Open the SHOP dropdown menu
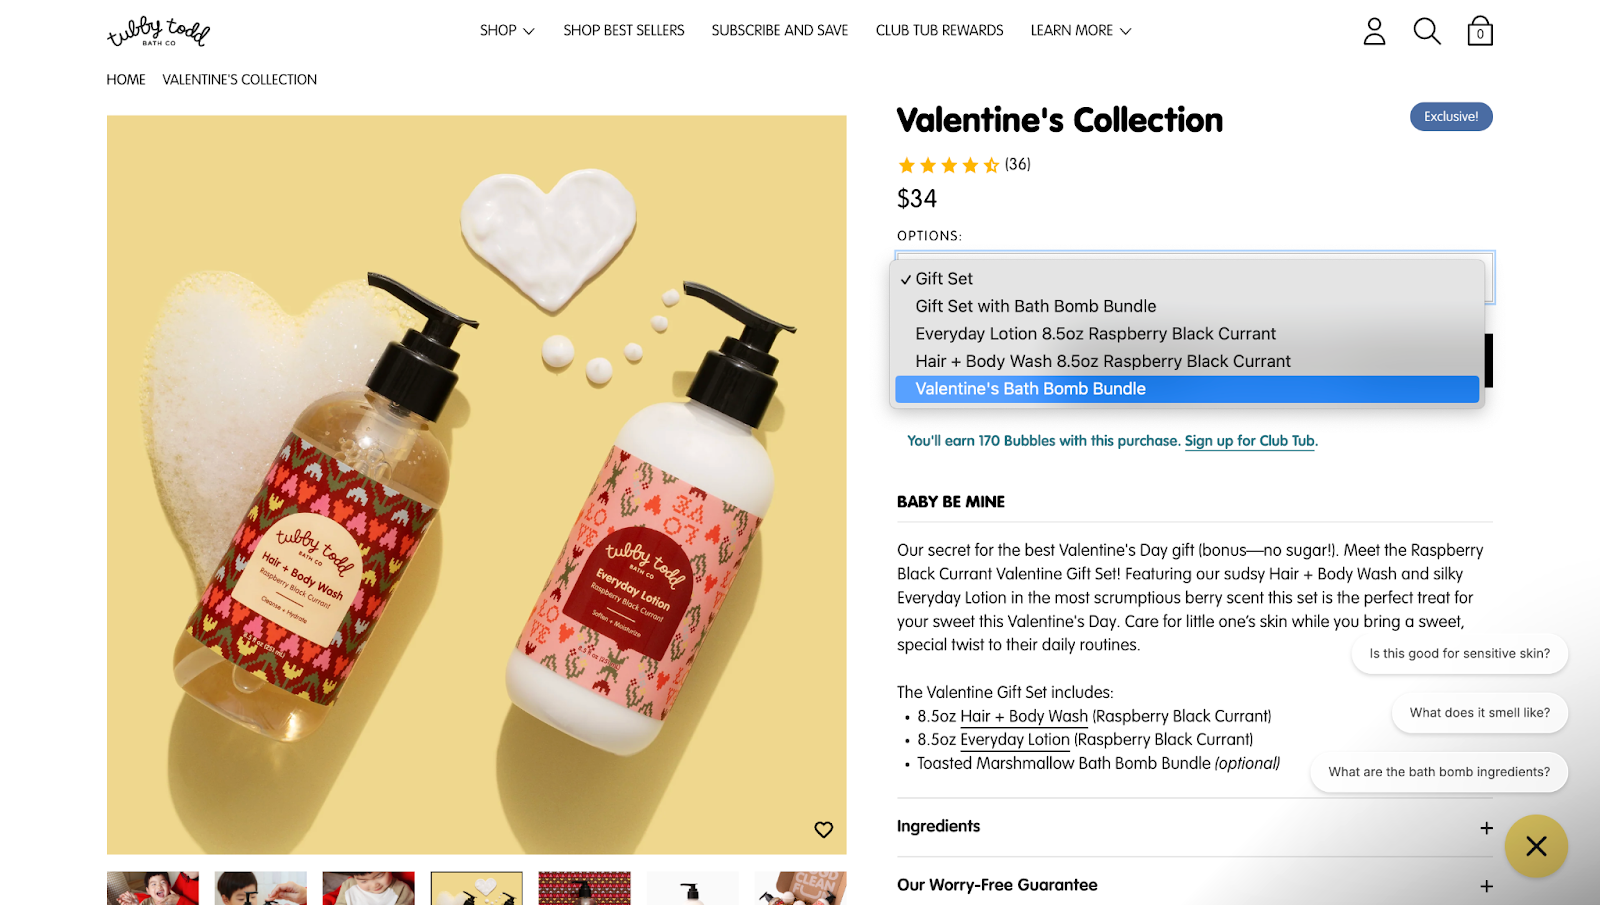Image resolution: width=1600 pixels, height=905 pixels. point(507,31)
